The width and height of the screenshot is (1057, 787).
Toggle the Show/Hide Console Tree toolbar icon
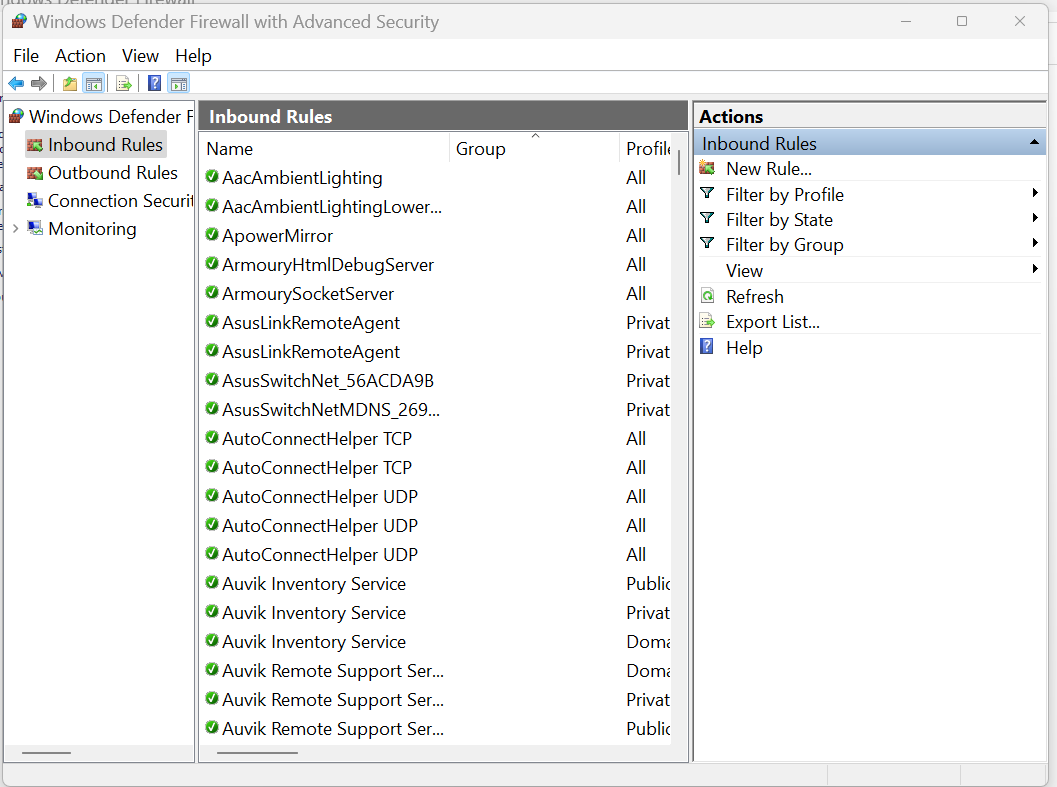(94, 84)
